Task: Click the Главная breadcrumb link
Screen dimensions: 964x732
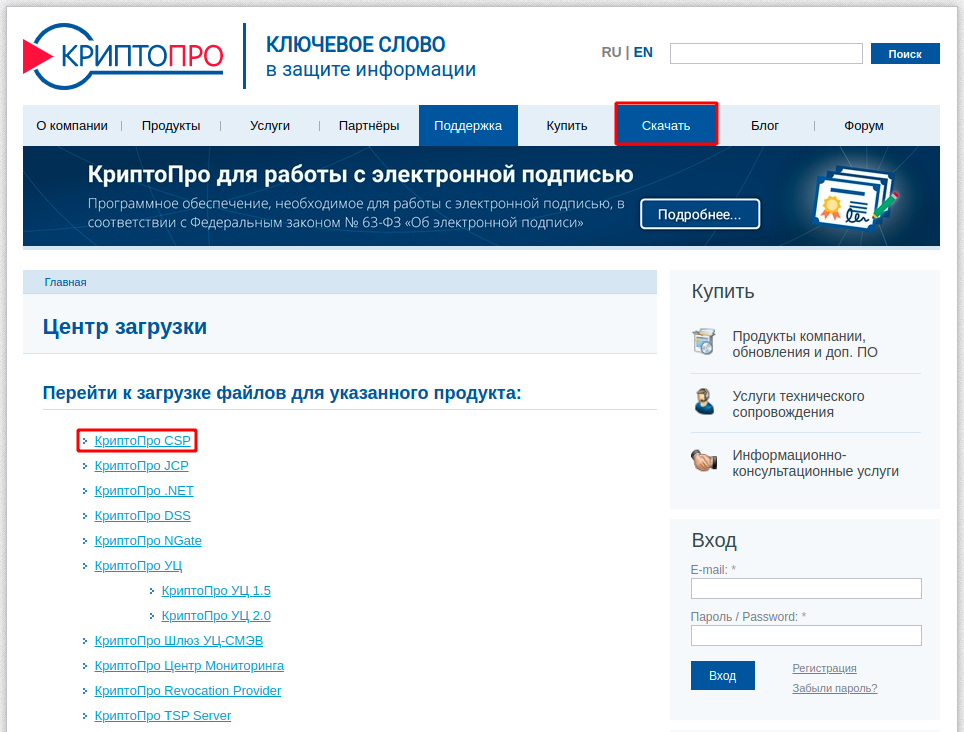Action: click(x=65, y=282)
